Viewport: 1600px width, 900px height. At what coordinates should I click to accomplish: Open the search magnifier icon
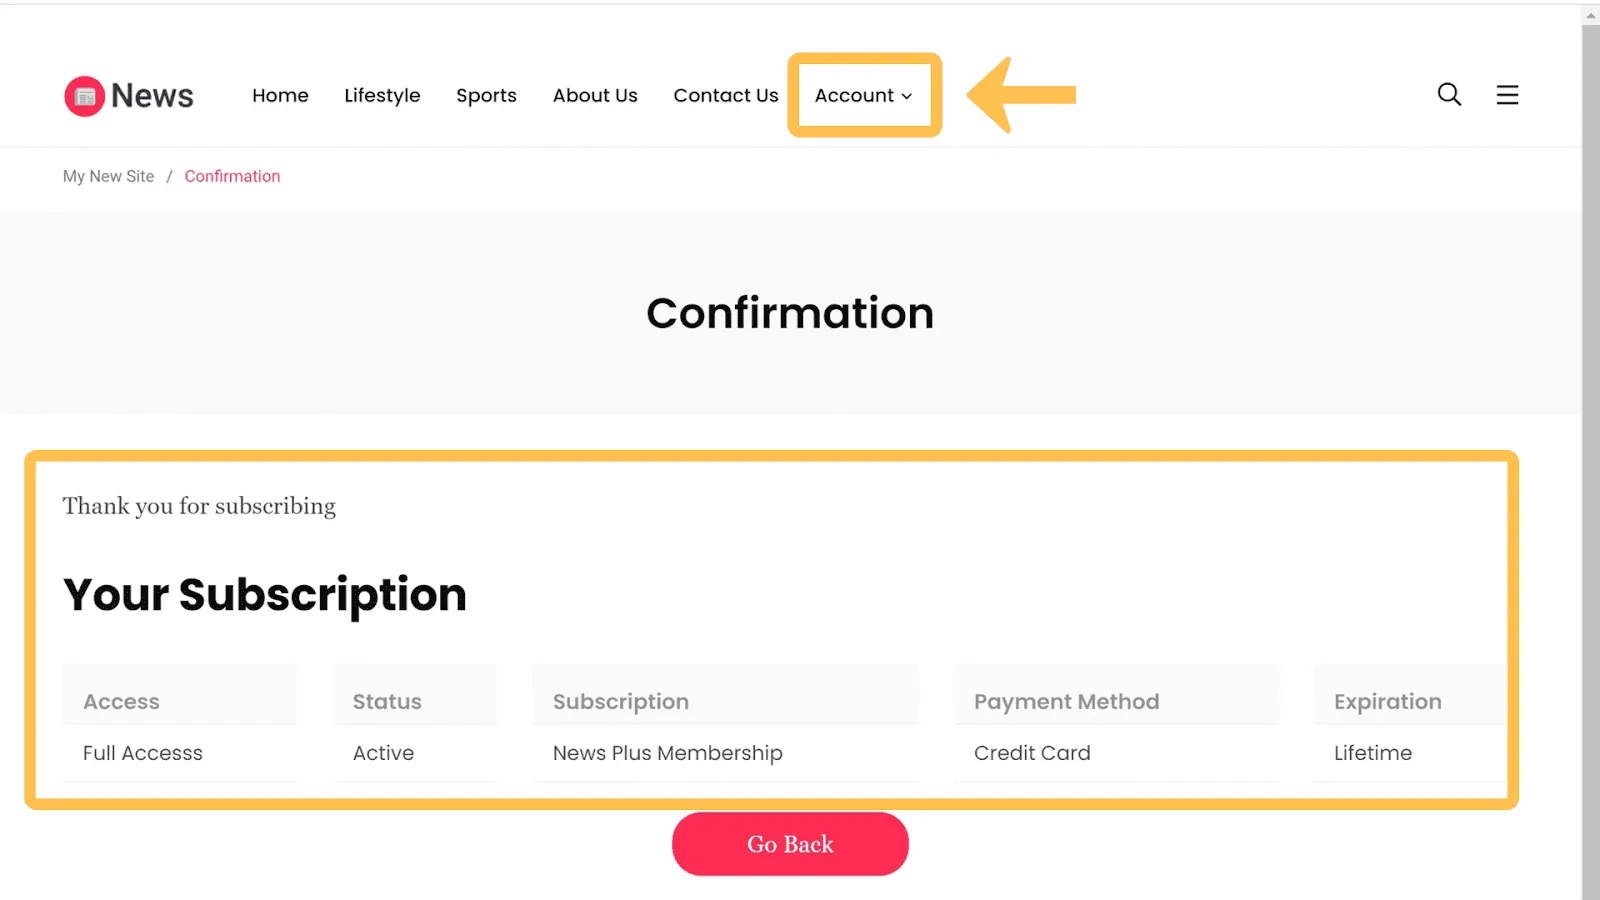point(1449,95)
